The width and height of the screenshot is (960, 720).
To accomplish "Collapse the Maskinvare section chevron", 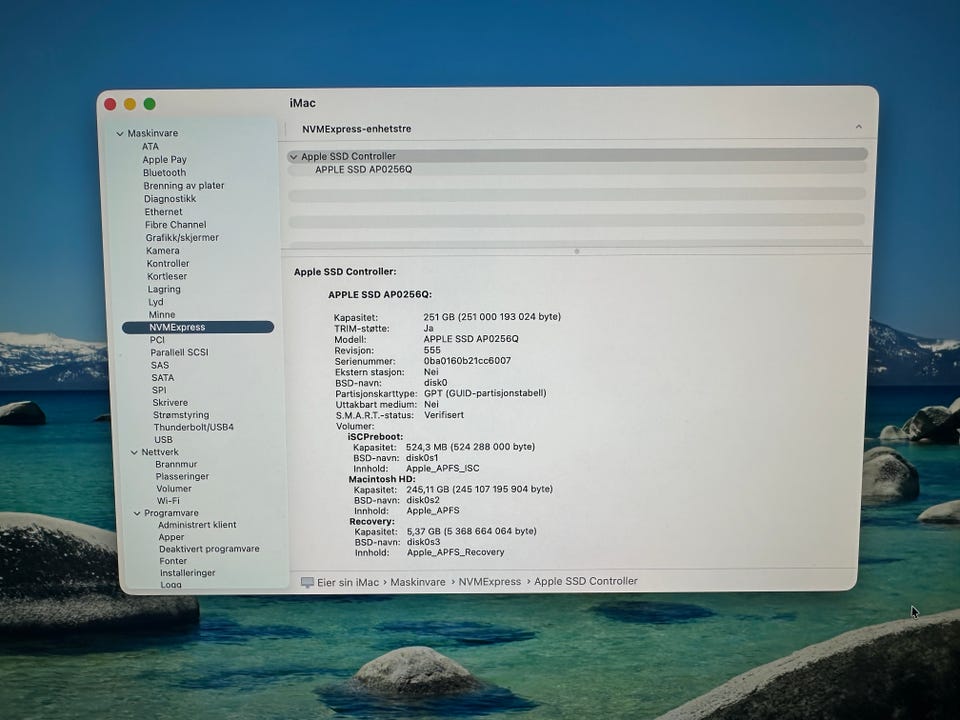I will tap(120, 133).
